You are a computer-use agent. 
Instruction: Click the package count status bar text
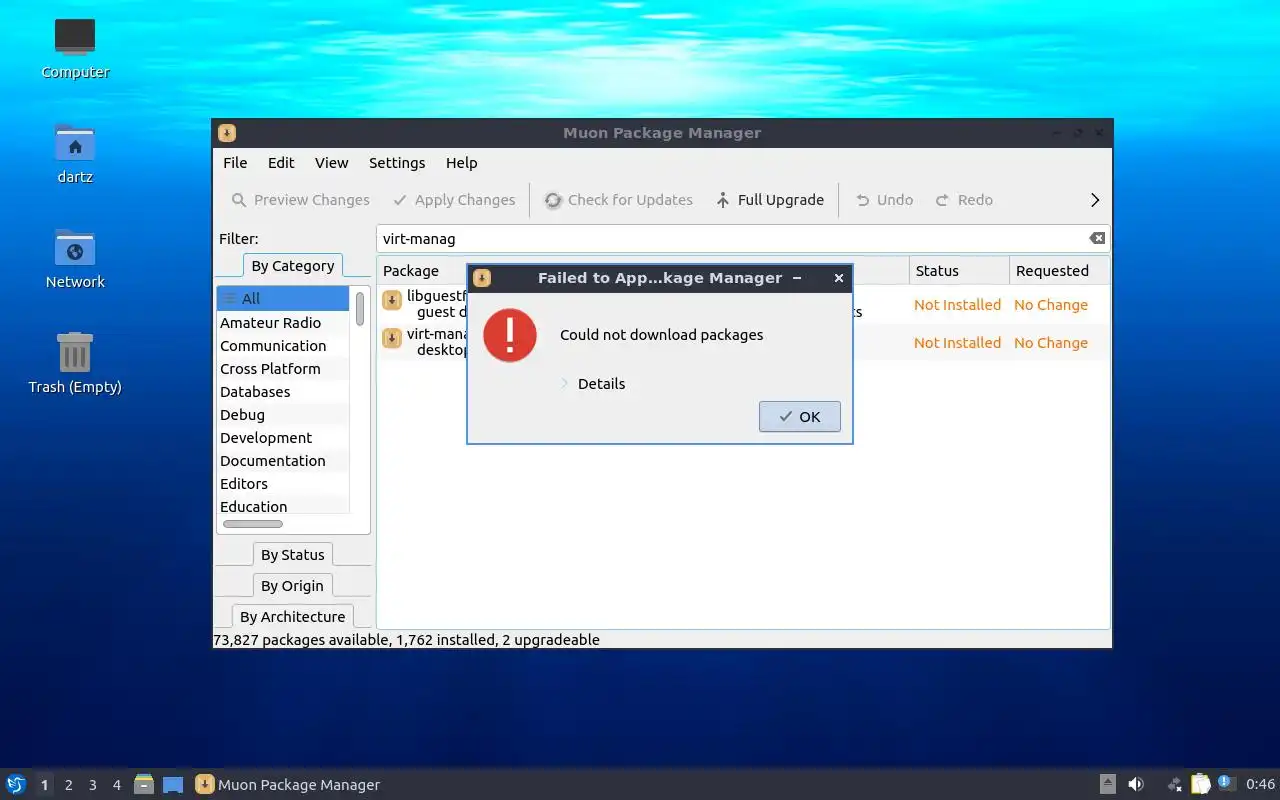pyautogui.click(x=407, y=640)
